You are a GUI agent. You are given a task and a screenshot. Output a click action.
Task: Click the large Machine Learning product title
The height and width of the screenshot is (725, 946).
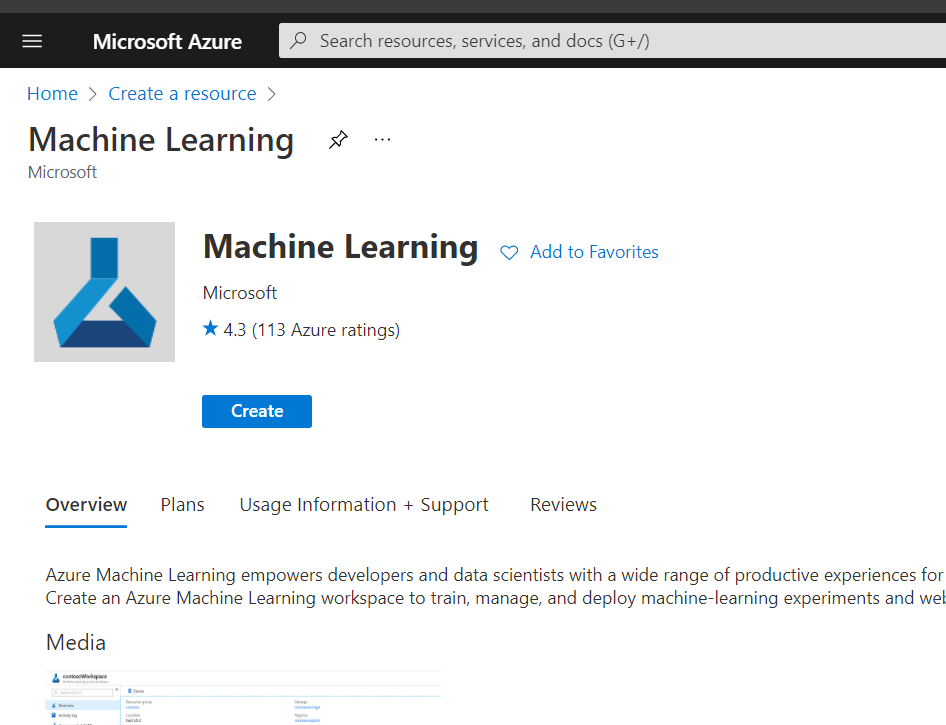[340, 247]
